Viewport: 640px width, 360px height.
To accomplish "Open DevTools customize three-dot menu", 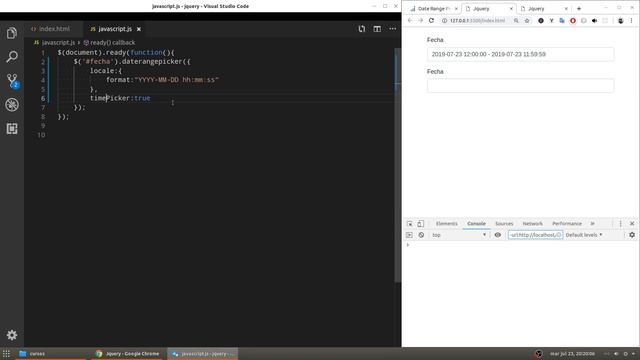I will coord(620,224).
